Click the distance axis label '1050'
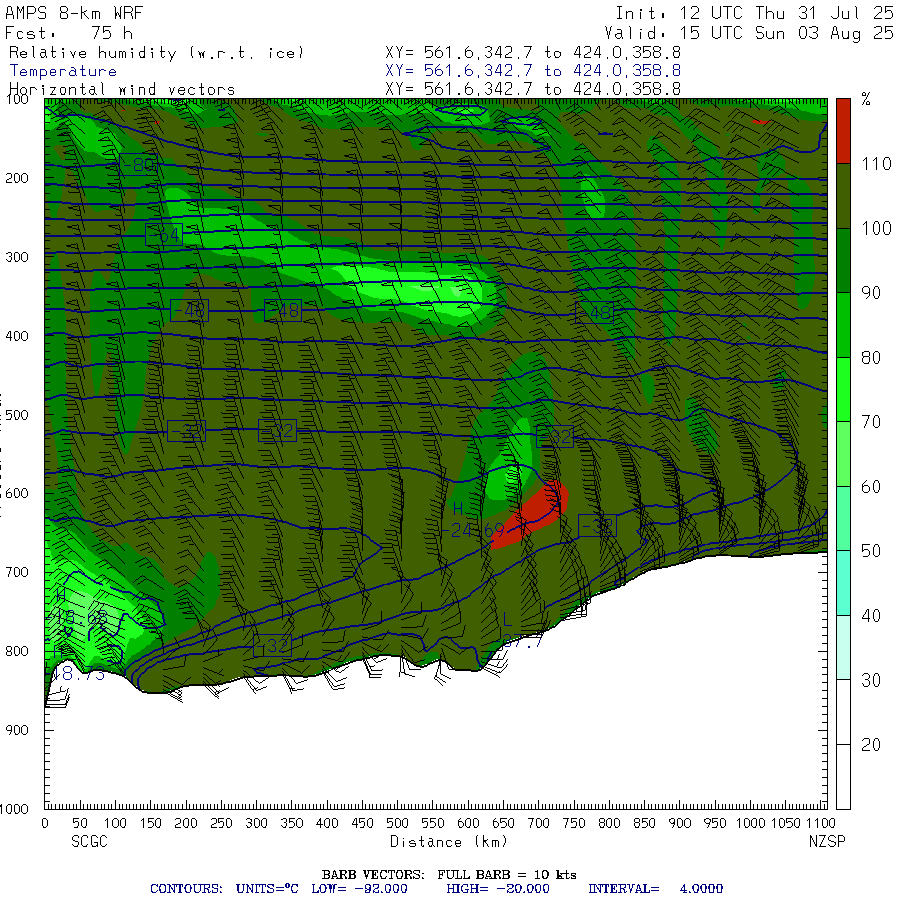Viewport: 900px width, 900px height. coord(785,824)
